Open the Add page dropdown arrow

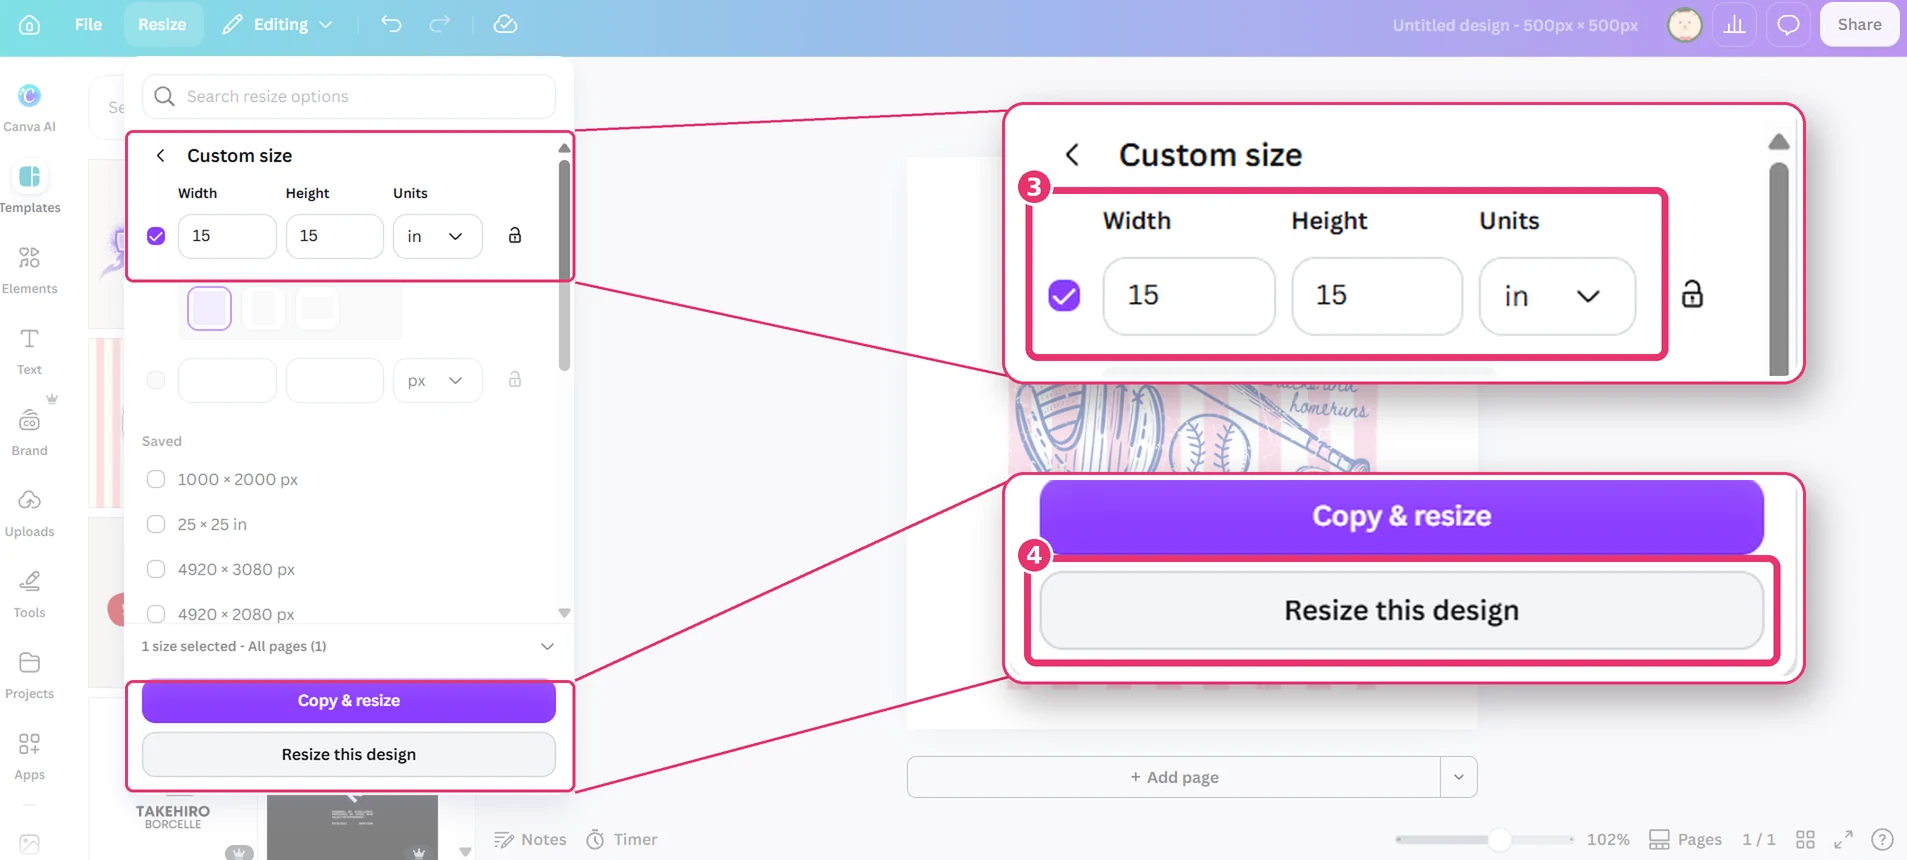(x=1459, y=777)
